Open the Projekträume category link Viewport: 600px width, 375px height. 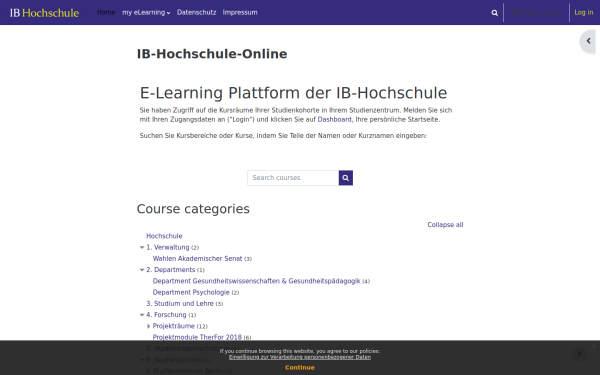[x=174, y=326]
